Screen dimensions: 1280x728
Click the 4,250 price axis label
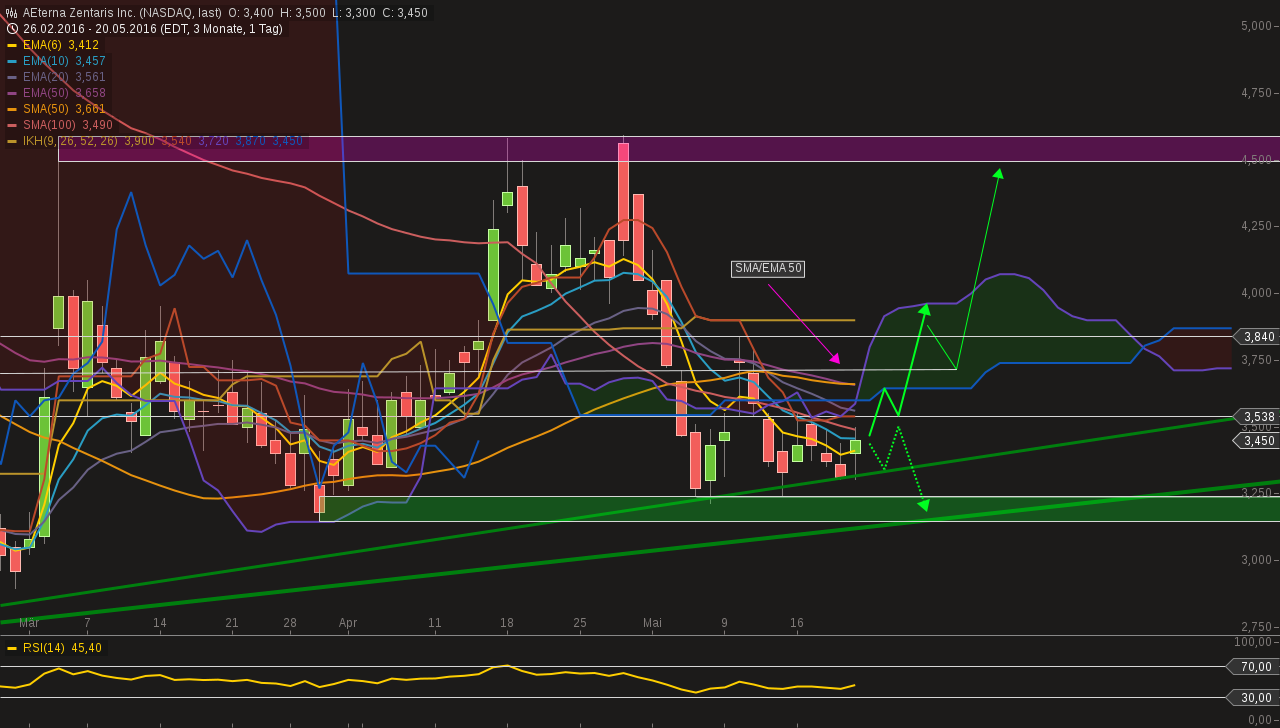tap(1256, 226)
